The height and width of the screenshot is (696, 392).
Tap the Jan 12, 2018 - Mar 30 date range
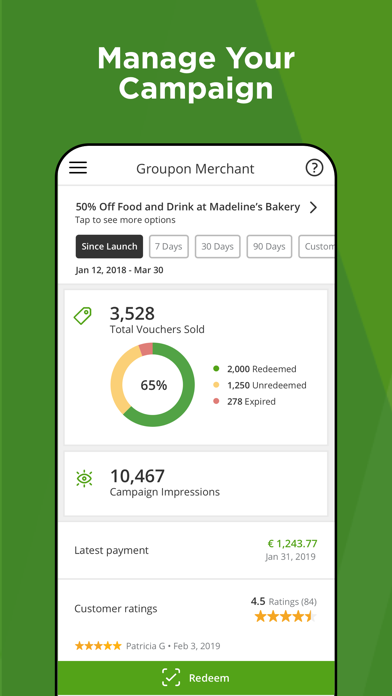tap(119, 270)
